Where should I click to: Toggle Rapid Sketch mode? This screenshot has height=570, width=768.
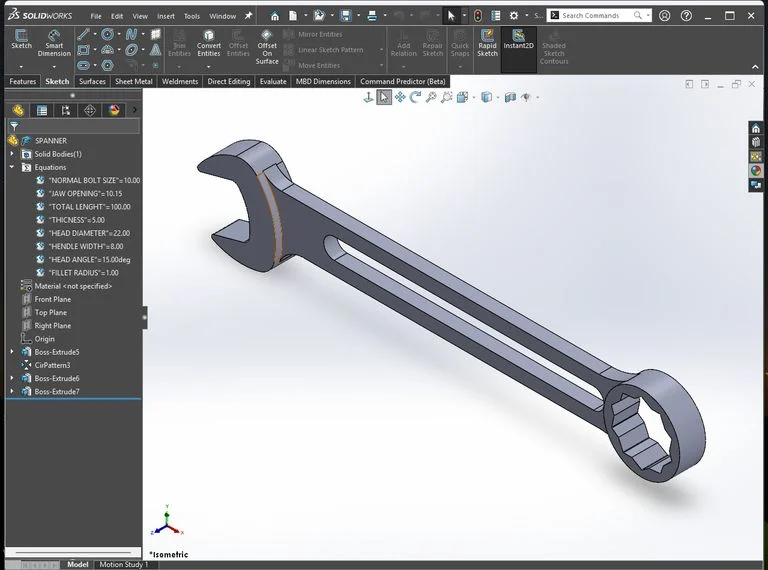487,43
